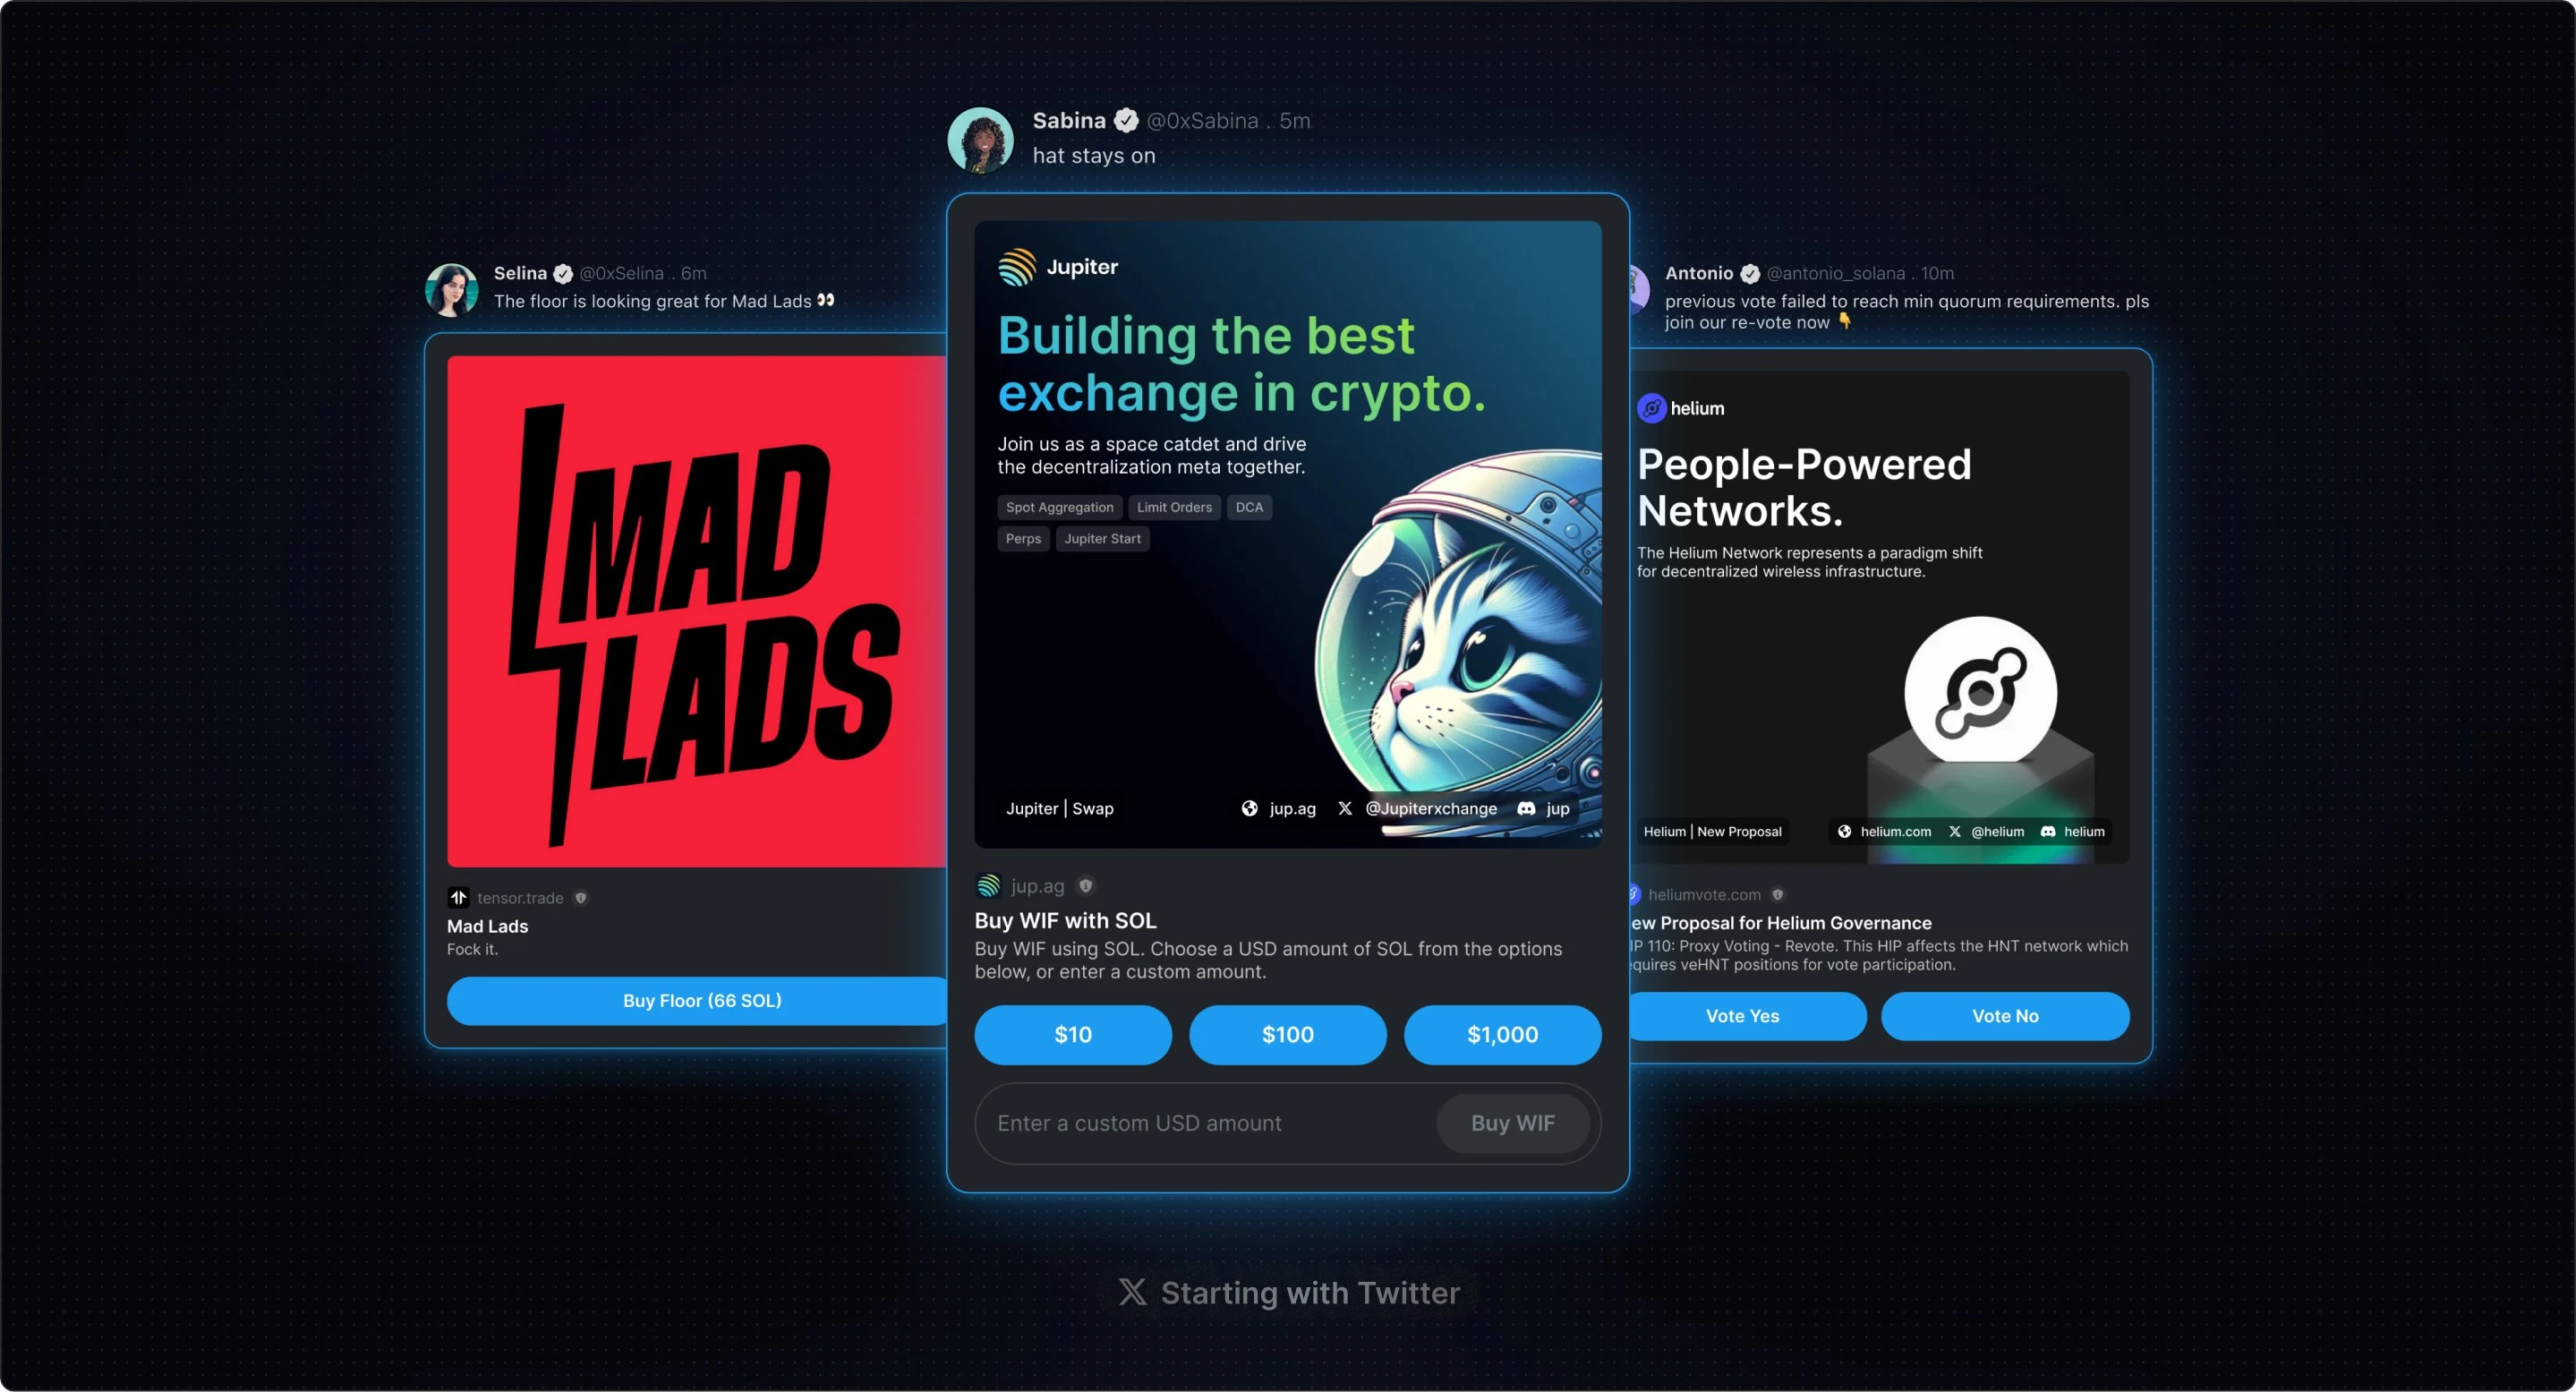Screen dimensions: 2576x1392
Task: Select the $10 purchase option
Action: pos(1073,1034)
